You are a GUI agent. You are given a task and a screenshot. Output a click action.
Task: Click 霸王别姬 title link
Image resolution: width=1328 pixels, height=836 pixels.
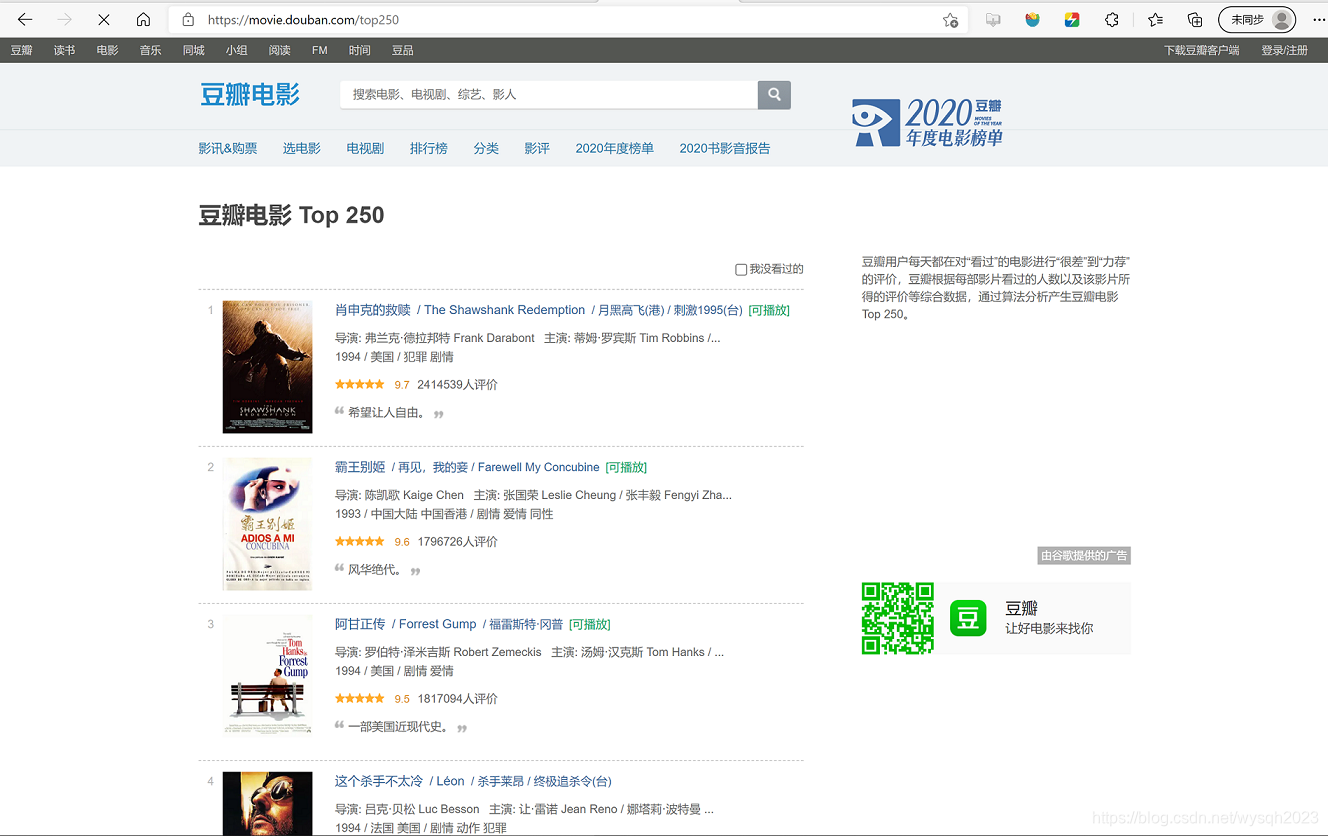coord(360,467)
